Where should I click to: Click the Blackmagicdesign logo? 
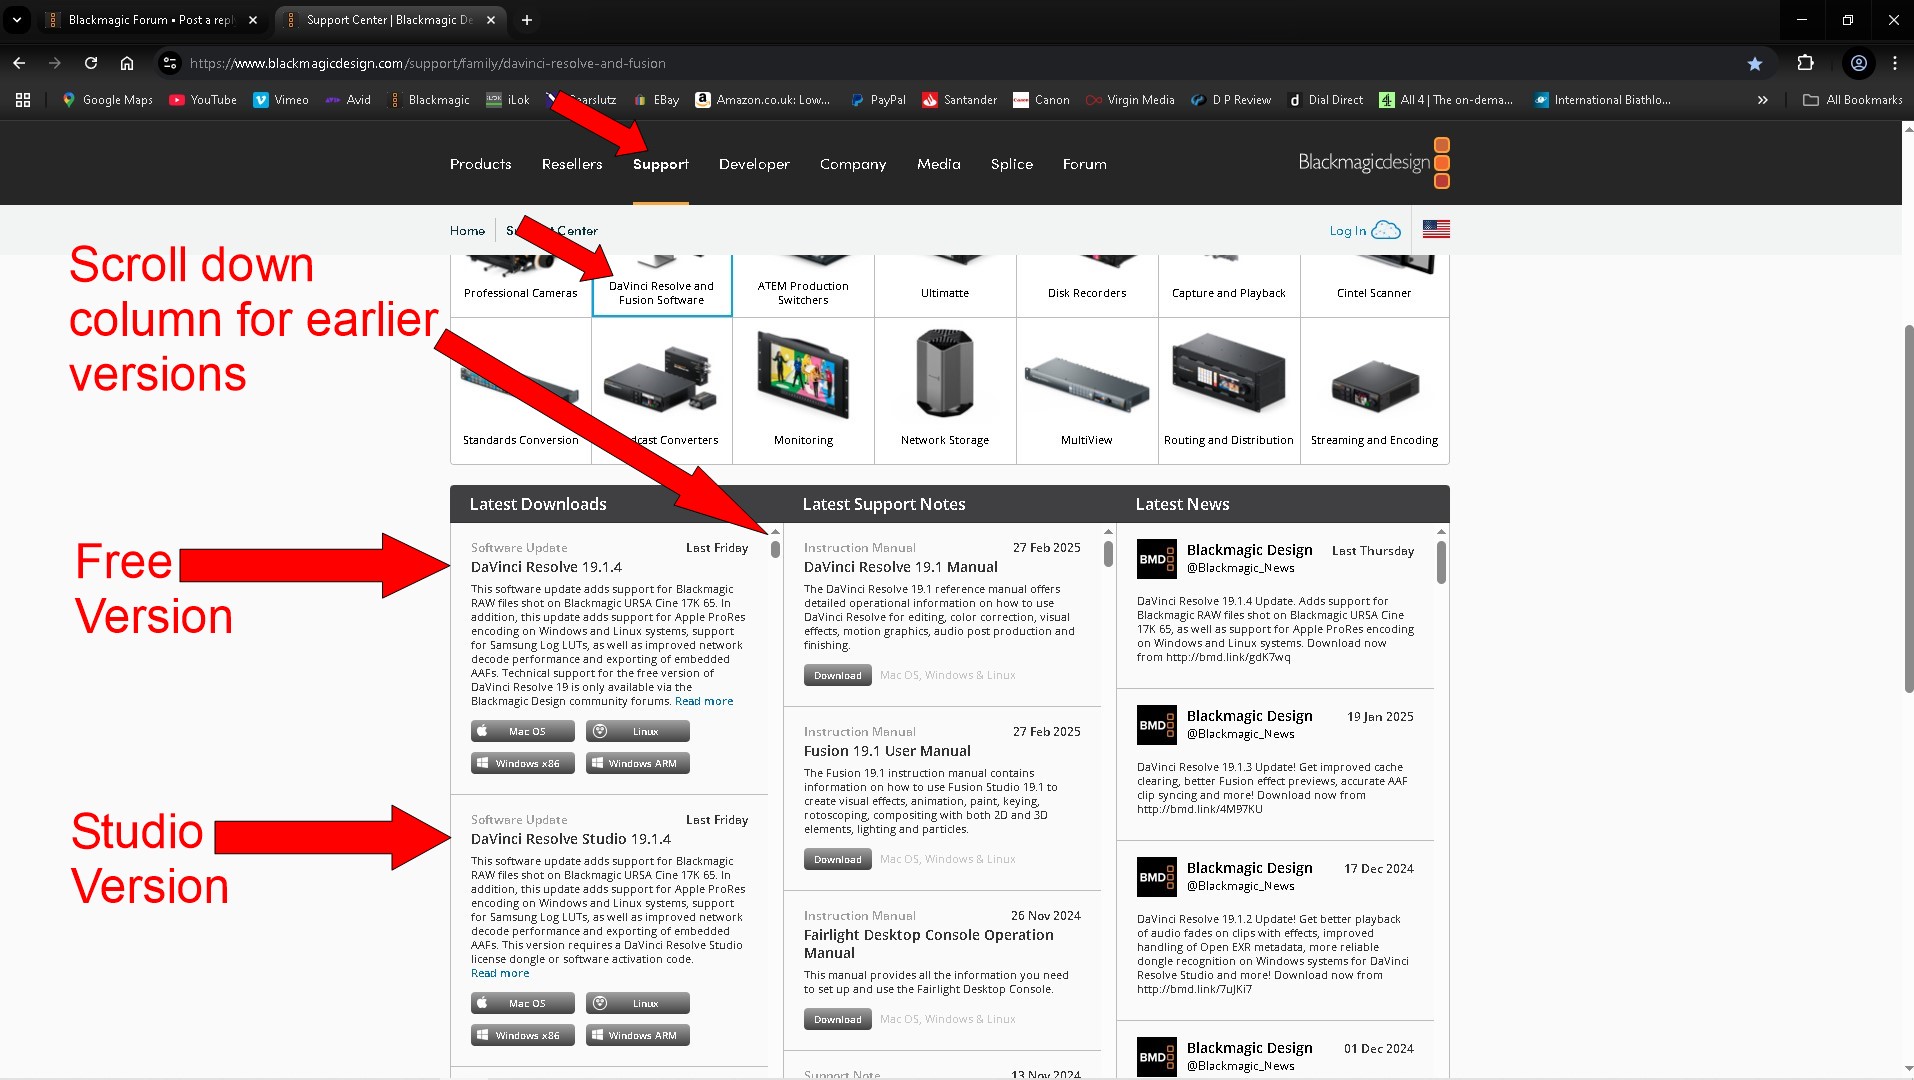1374,163
